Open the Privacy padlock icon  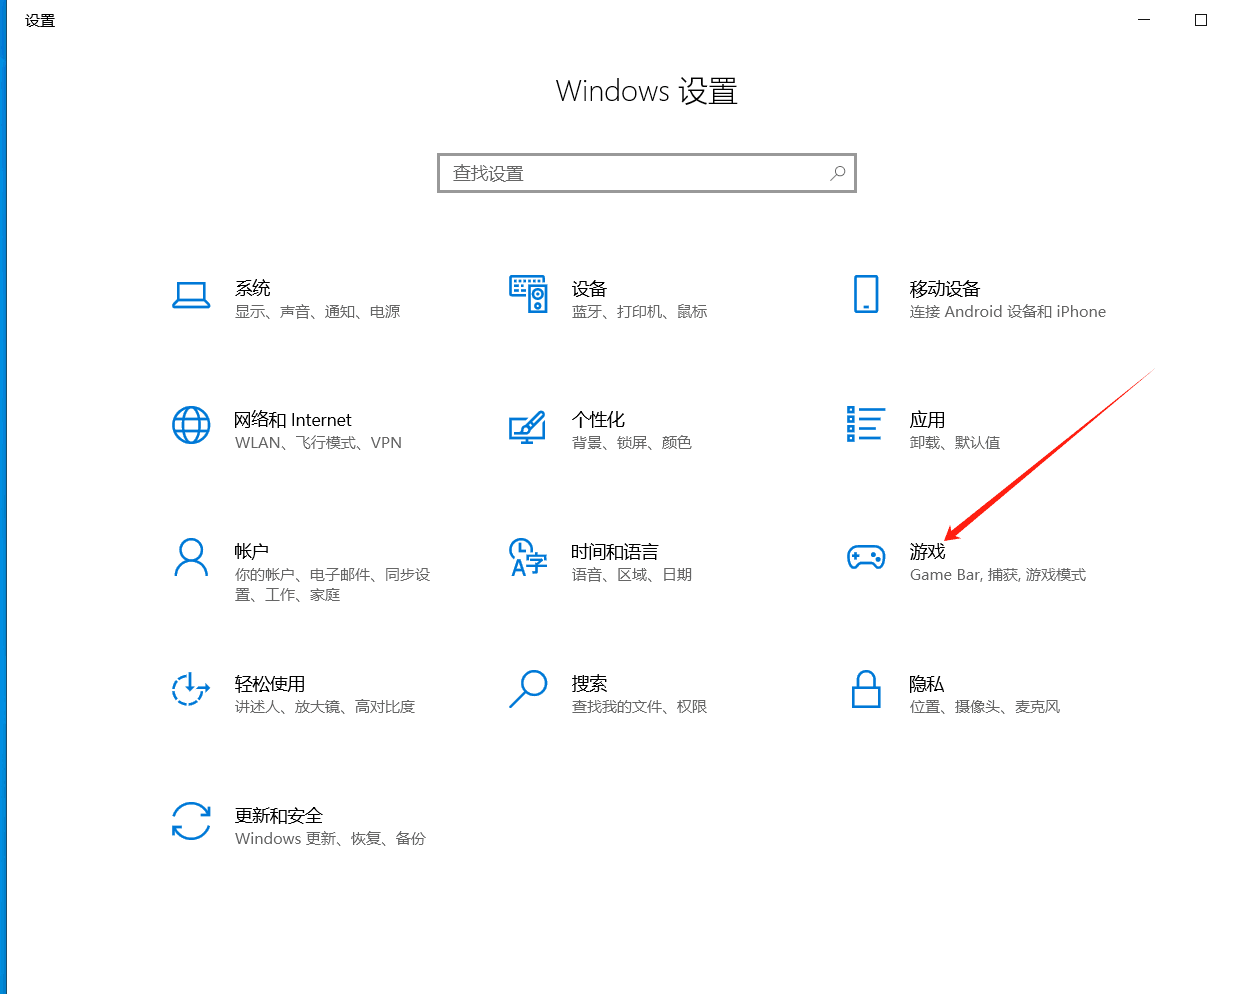tap(866, 689)
